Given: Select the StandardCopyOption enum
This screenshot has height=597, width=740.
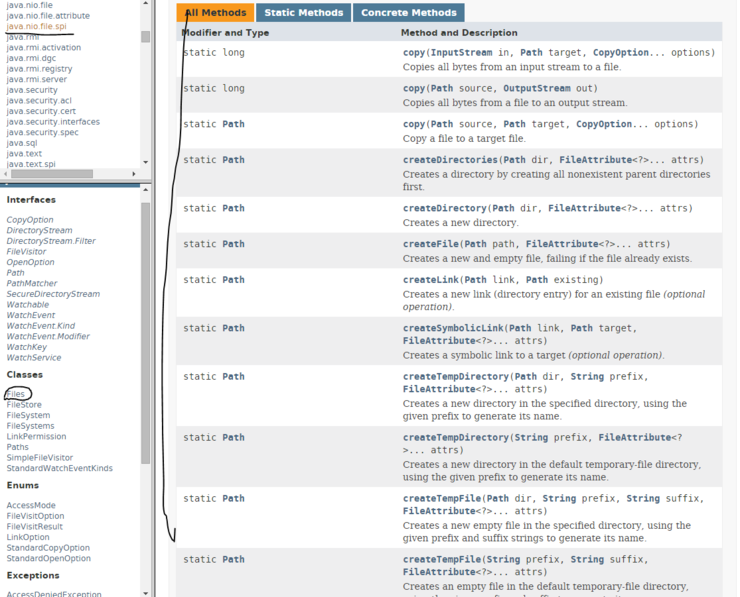Looking at the screenshot, I should (48, 548).
